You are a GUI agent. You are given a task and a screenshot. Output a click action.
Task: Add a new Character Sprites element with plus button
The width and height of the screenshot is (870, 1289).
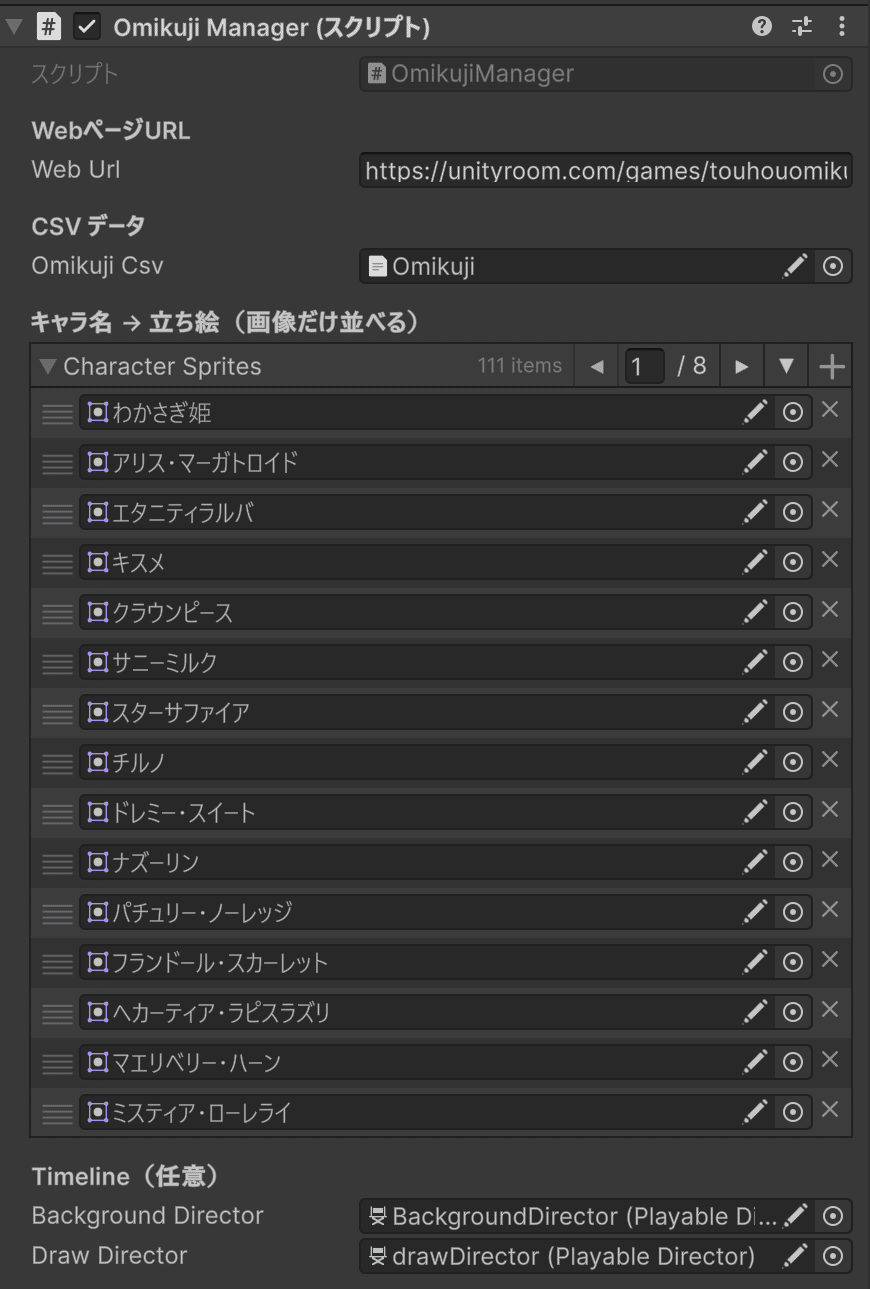click(x=830, y=366)
